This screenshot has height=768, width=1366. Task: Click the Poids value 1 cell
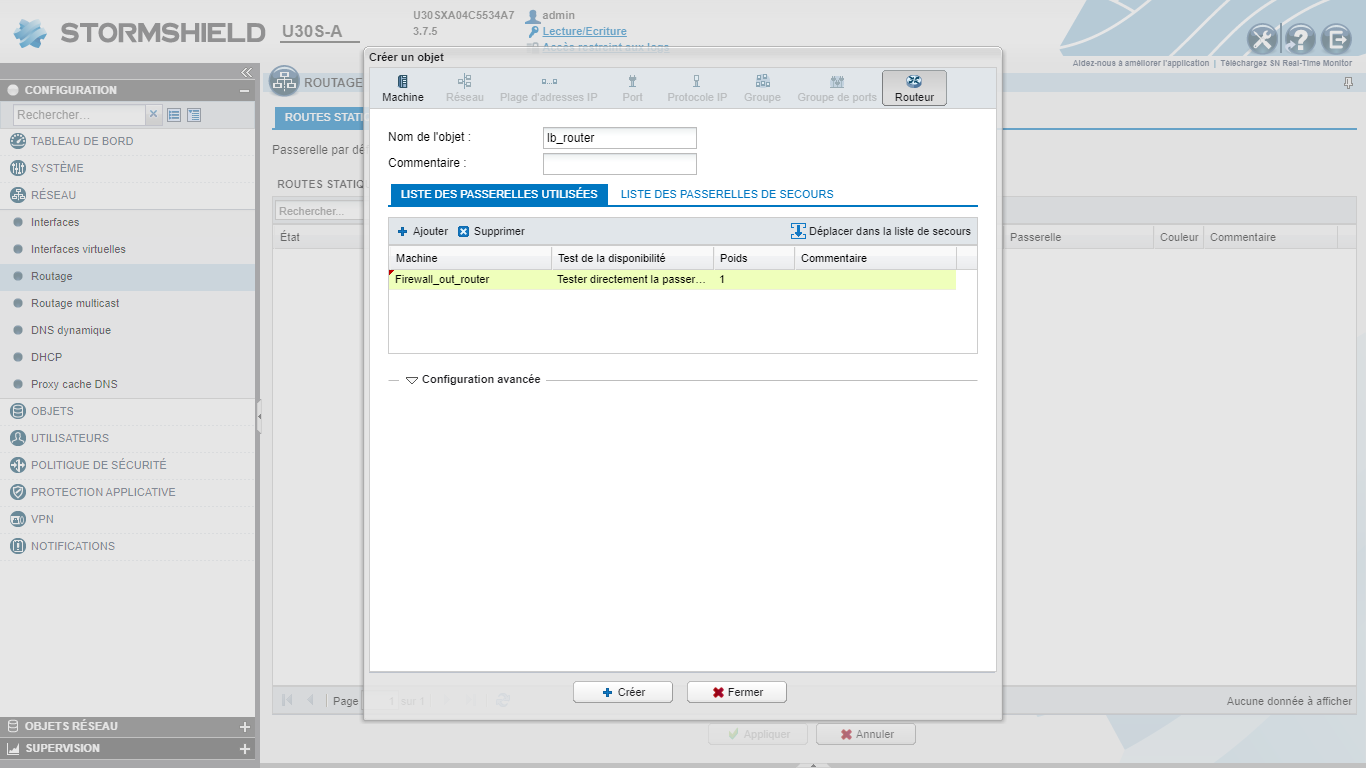point(754,280)
